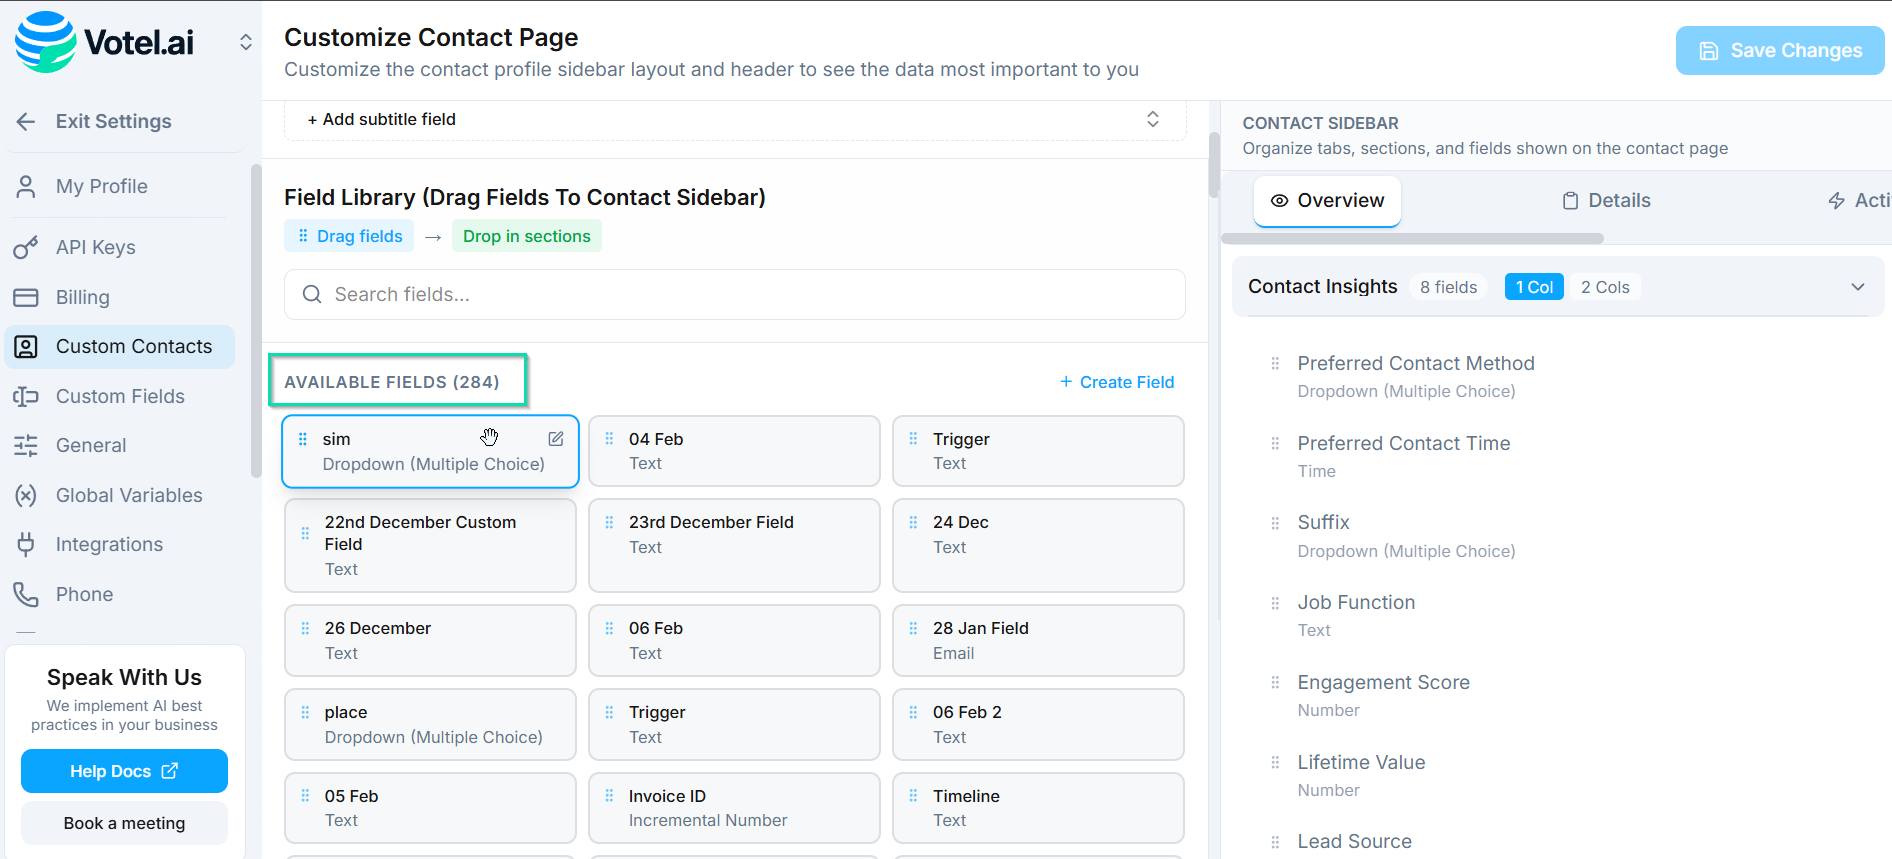Click the drag handle on Invoice ID field
The width and height of the screenshot is (1892, 859).
click(609, 796)
